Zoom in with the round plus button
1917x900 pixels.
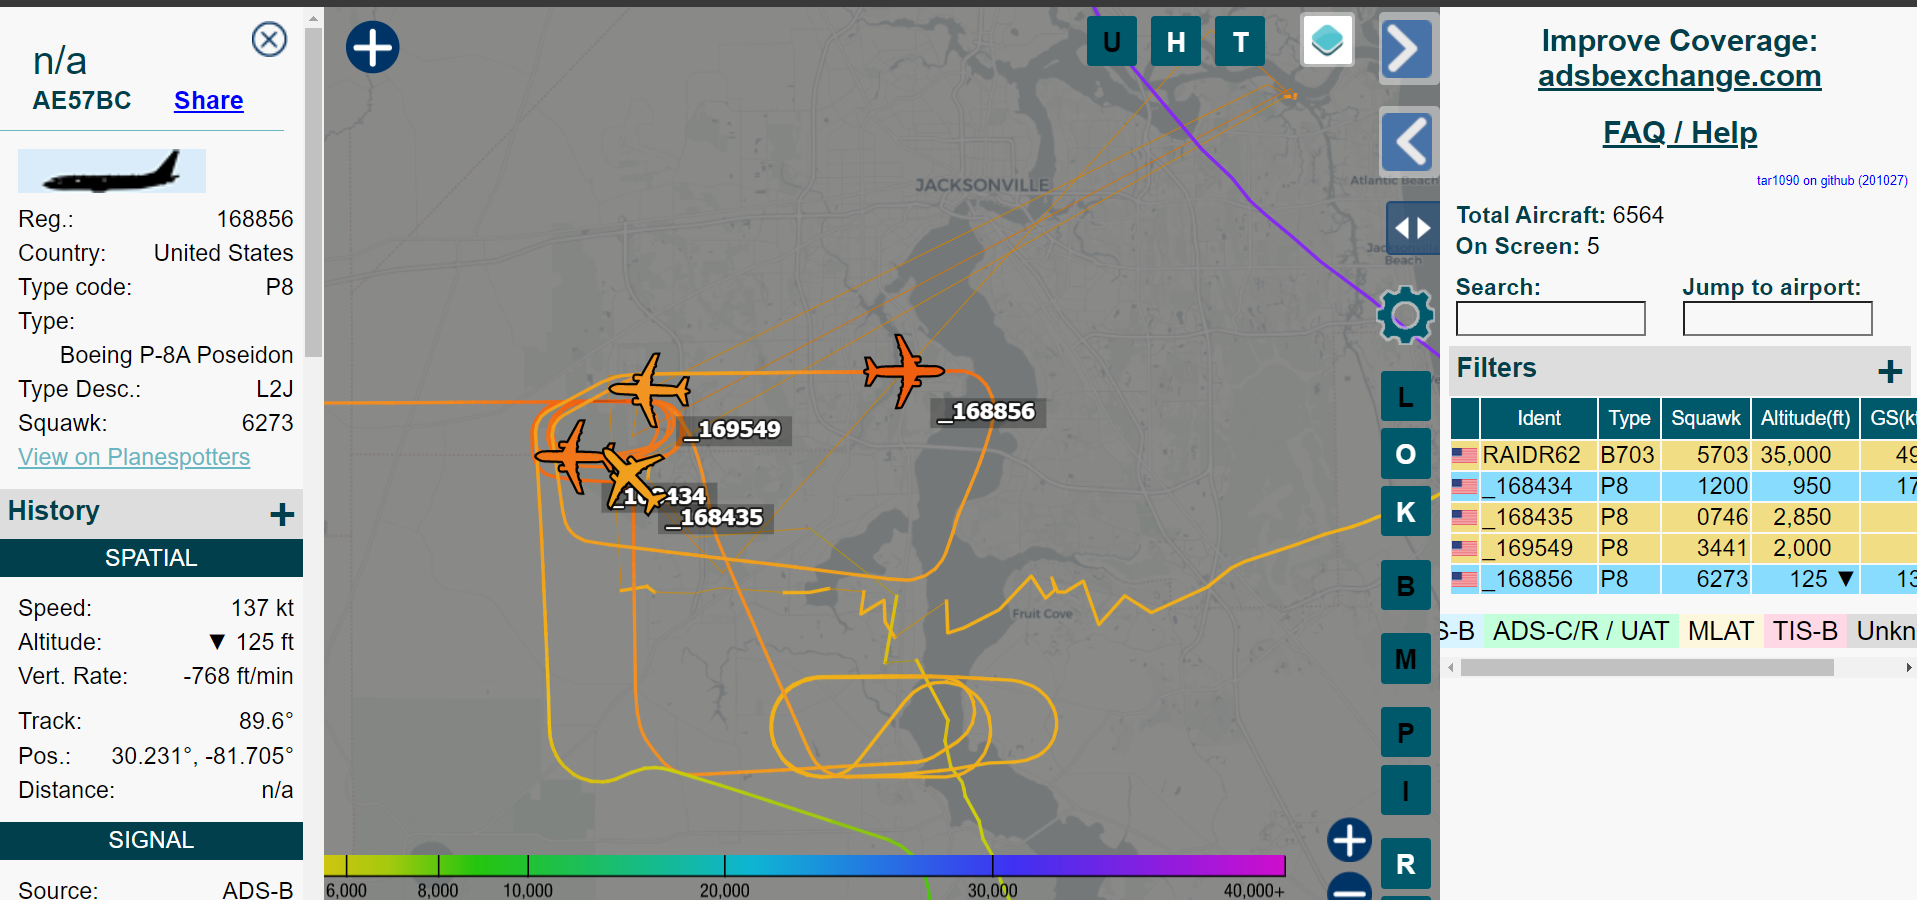click(x=1349, y=840)
